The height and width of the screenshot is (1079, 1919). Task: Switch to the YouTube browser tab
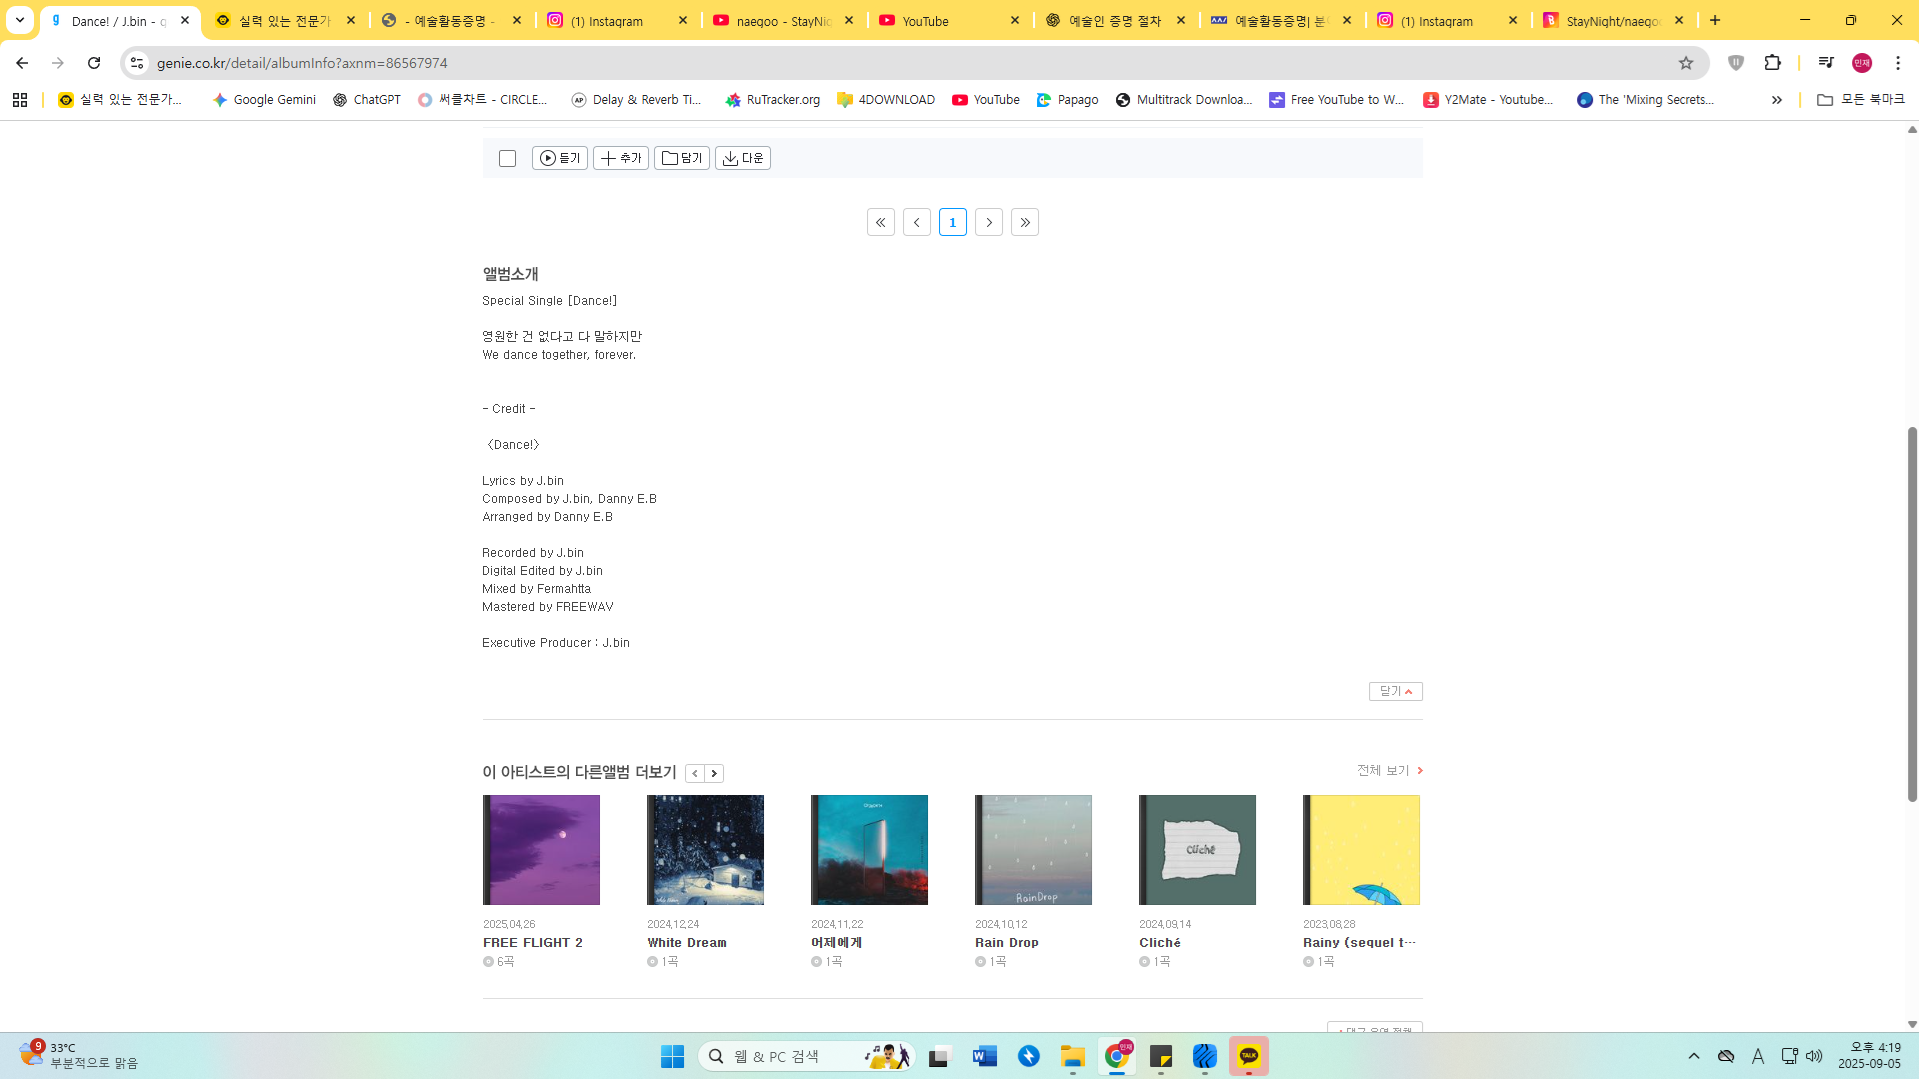tap(949, 21)
